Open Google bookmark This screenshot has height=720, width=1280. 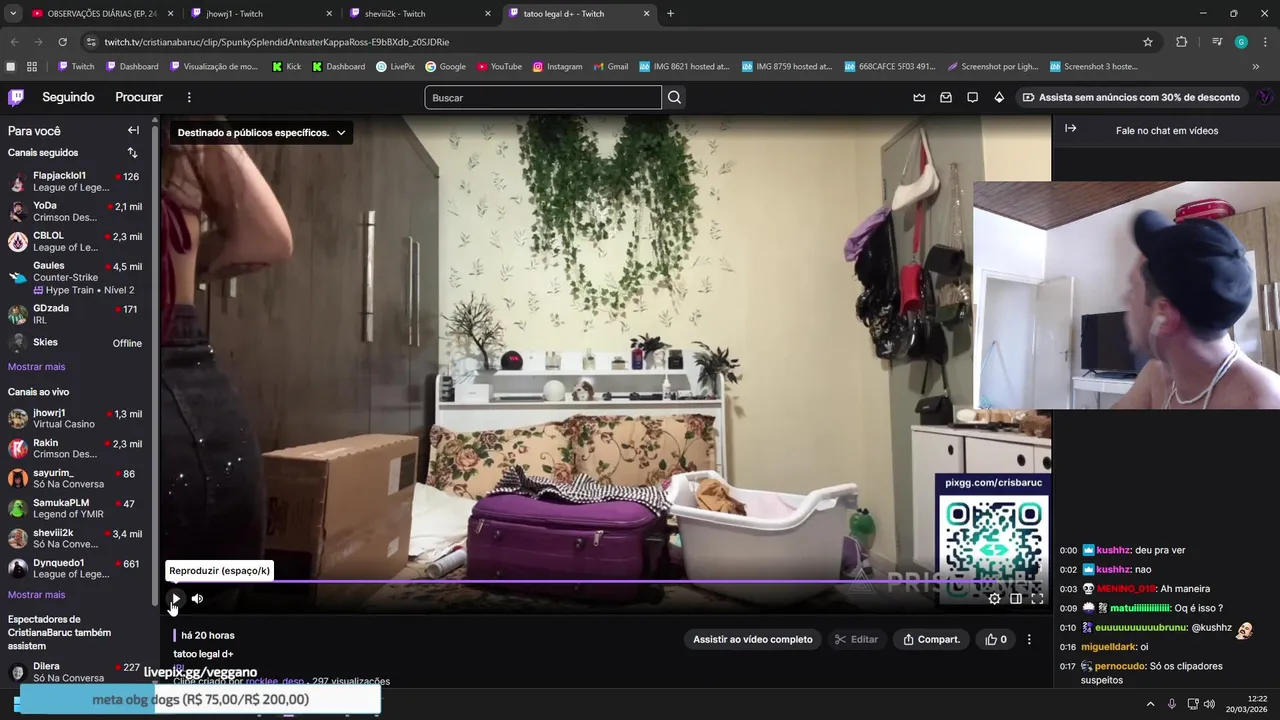pos(445,67)
